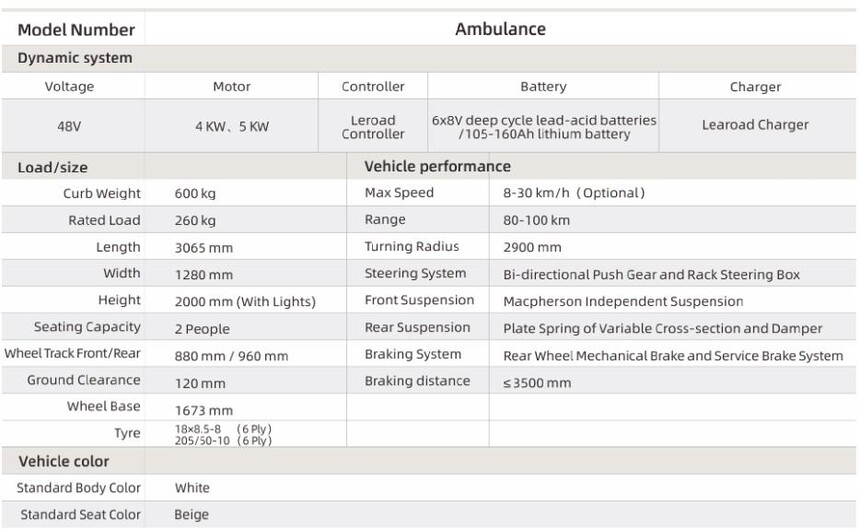Click the Dynamic system section header
The width and height of the screenshot is (860, 529).
[75, 58]
